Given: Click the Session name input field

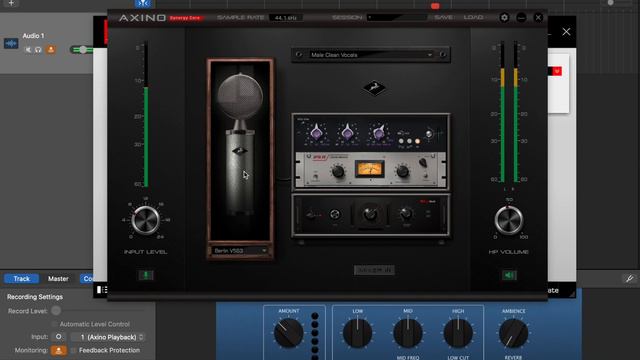Looking at the screenshot, I should (x=397, y=18).
